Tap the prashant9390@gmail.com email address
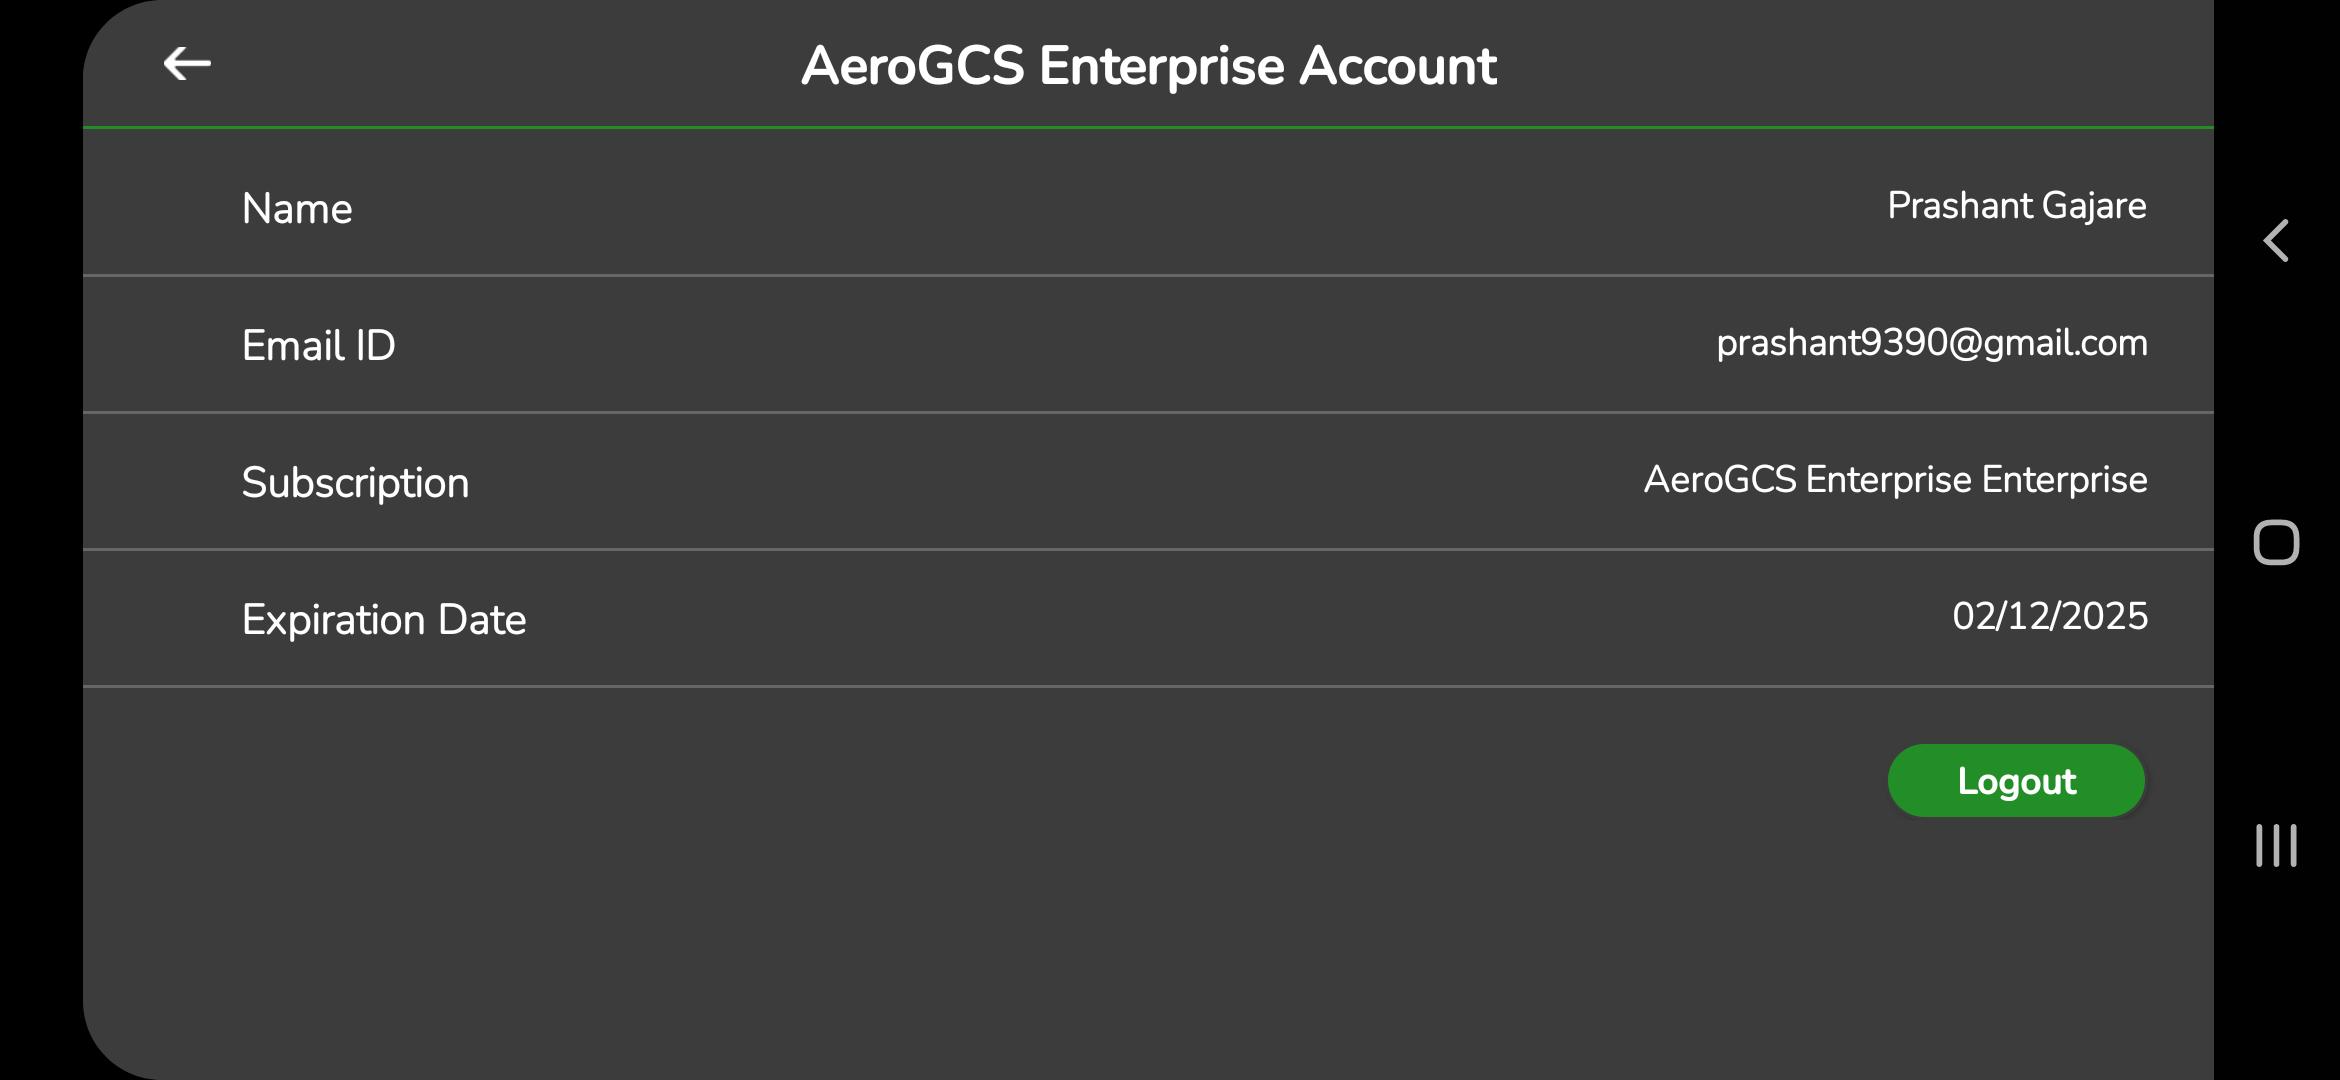Screen dimensions: 2340x1080 (1931, 343)
